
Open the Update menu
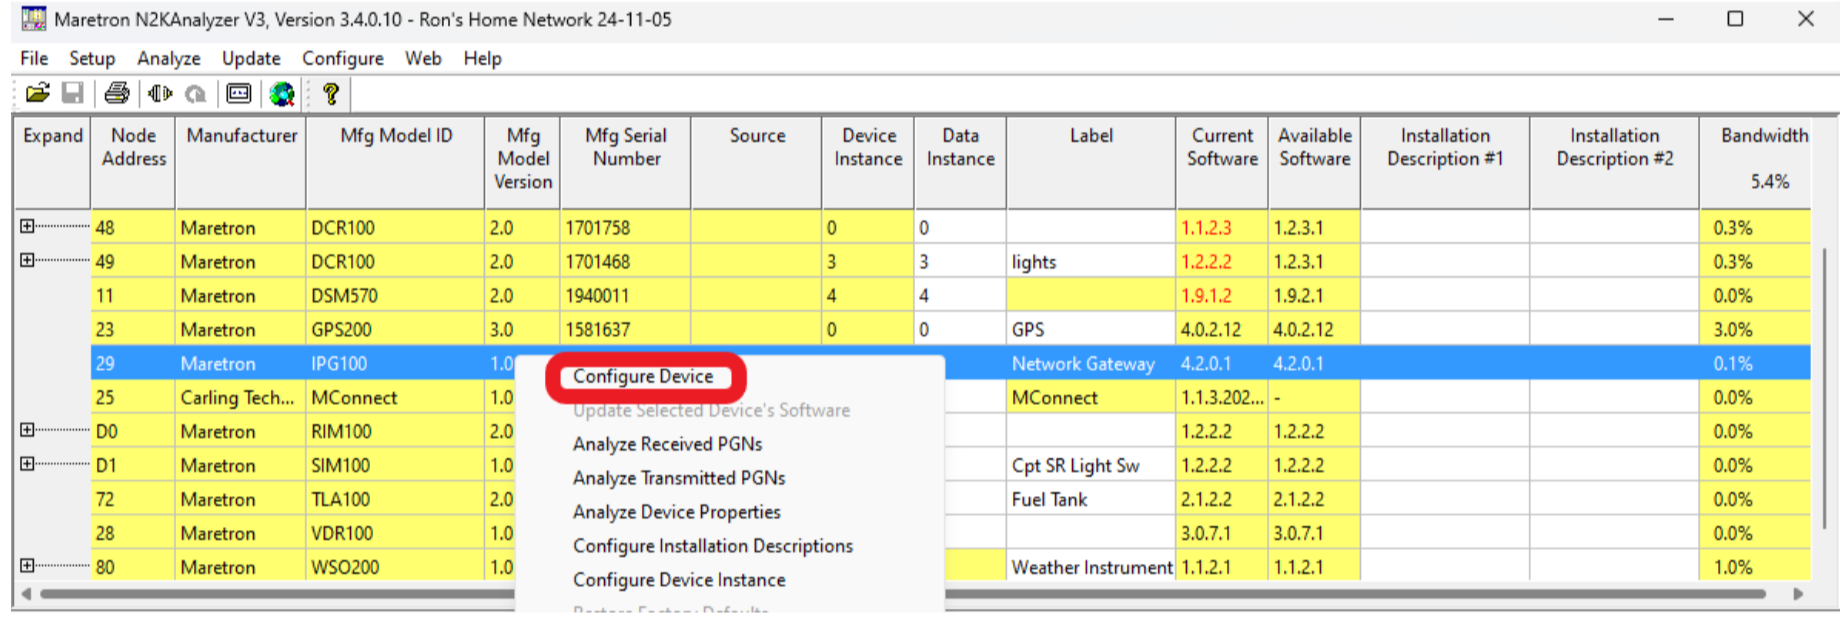click(x=251, y=58)
